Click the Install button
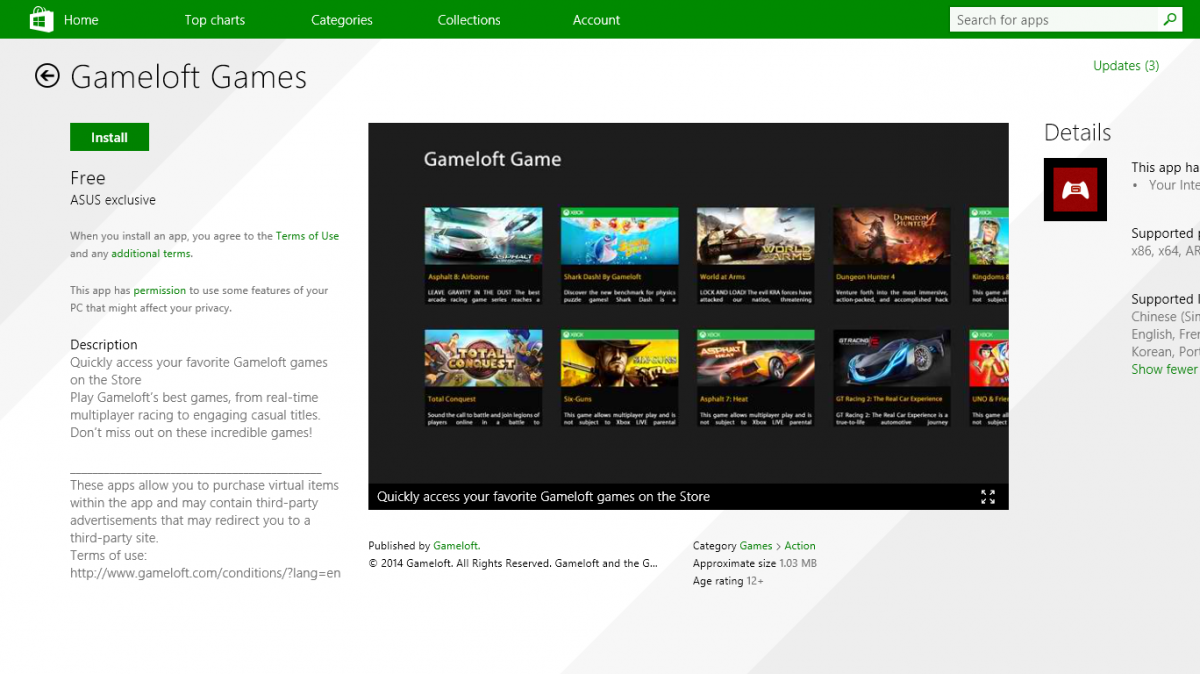 pyautogui.click(x=109, y=137)
